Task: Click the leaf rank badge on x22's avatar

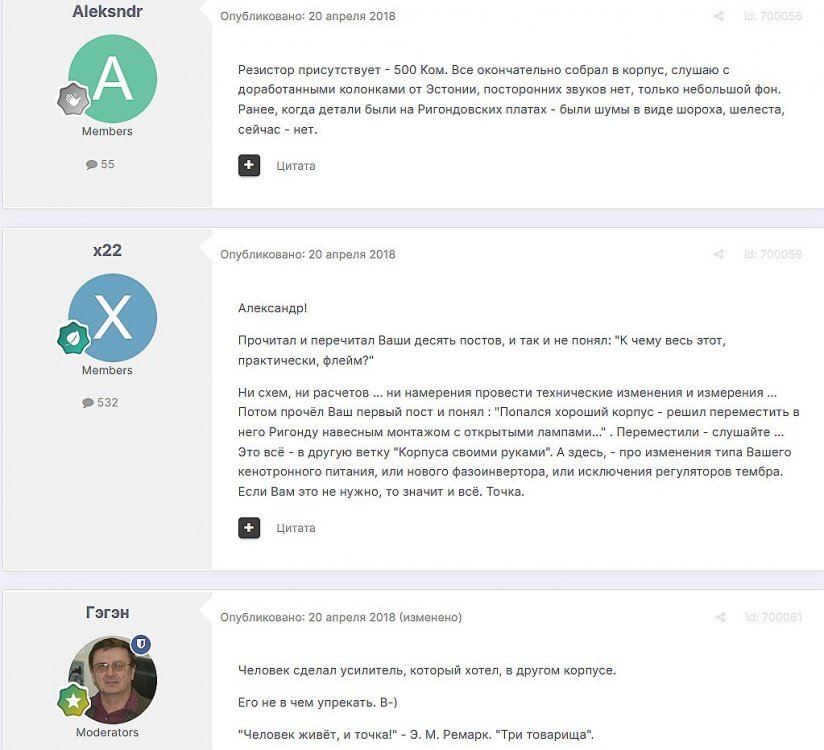Action: [x=74, y=337]
